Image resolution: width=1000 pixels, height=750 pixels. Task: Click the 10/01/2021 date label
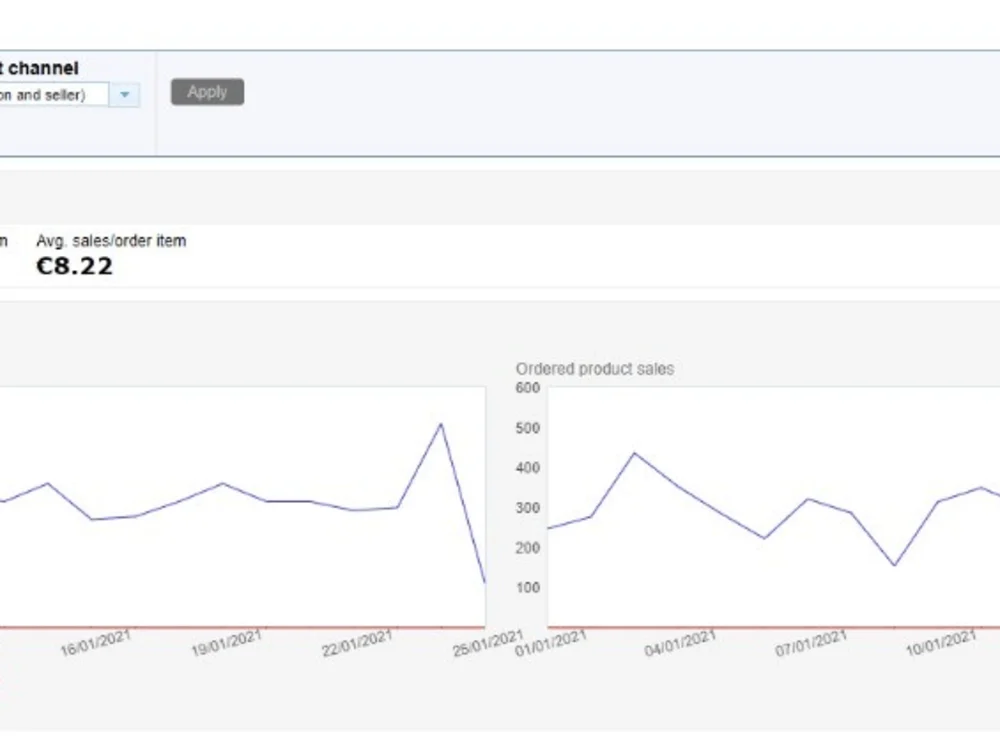coord(941,643)
